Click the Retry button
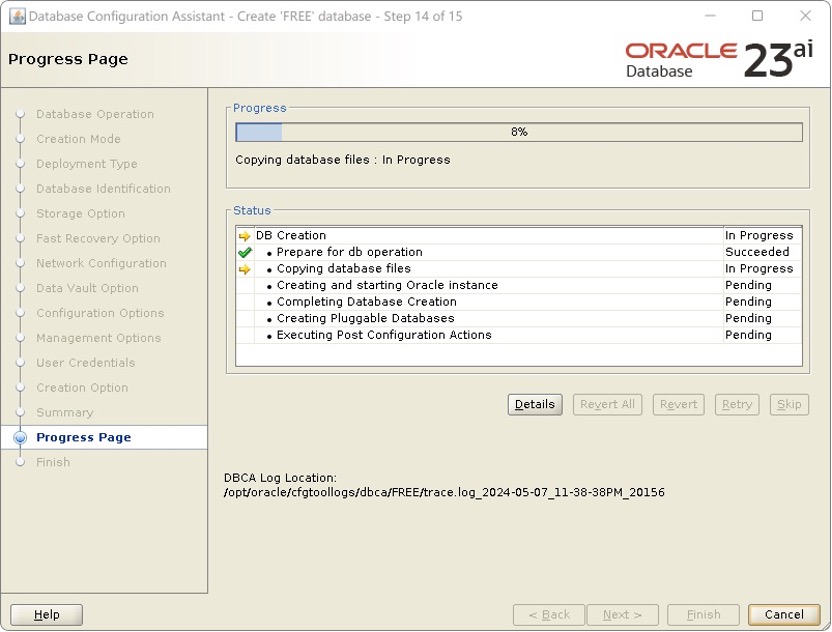Image resolution: width=832 pixels, height=632 pixels. (x=737, y=405)
